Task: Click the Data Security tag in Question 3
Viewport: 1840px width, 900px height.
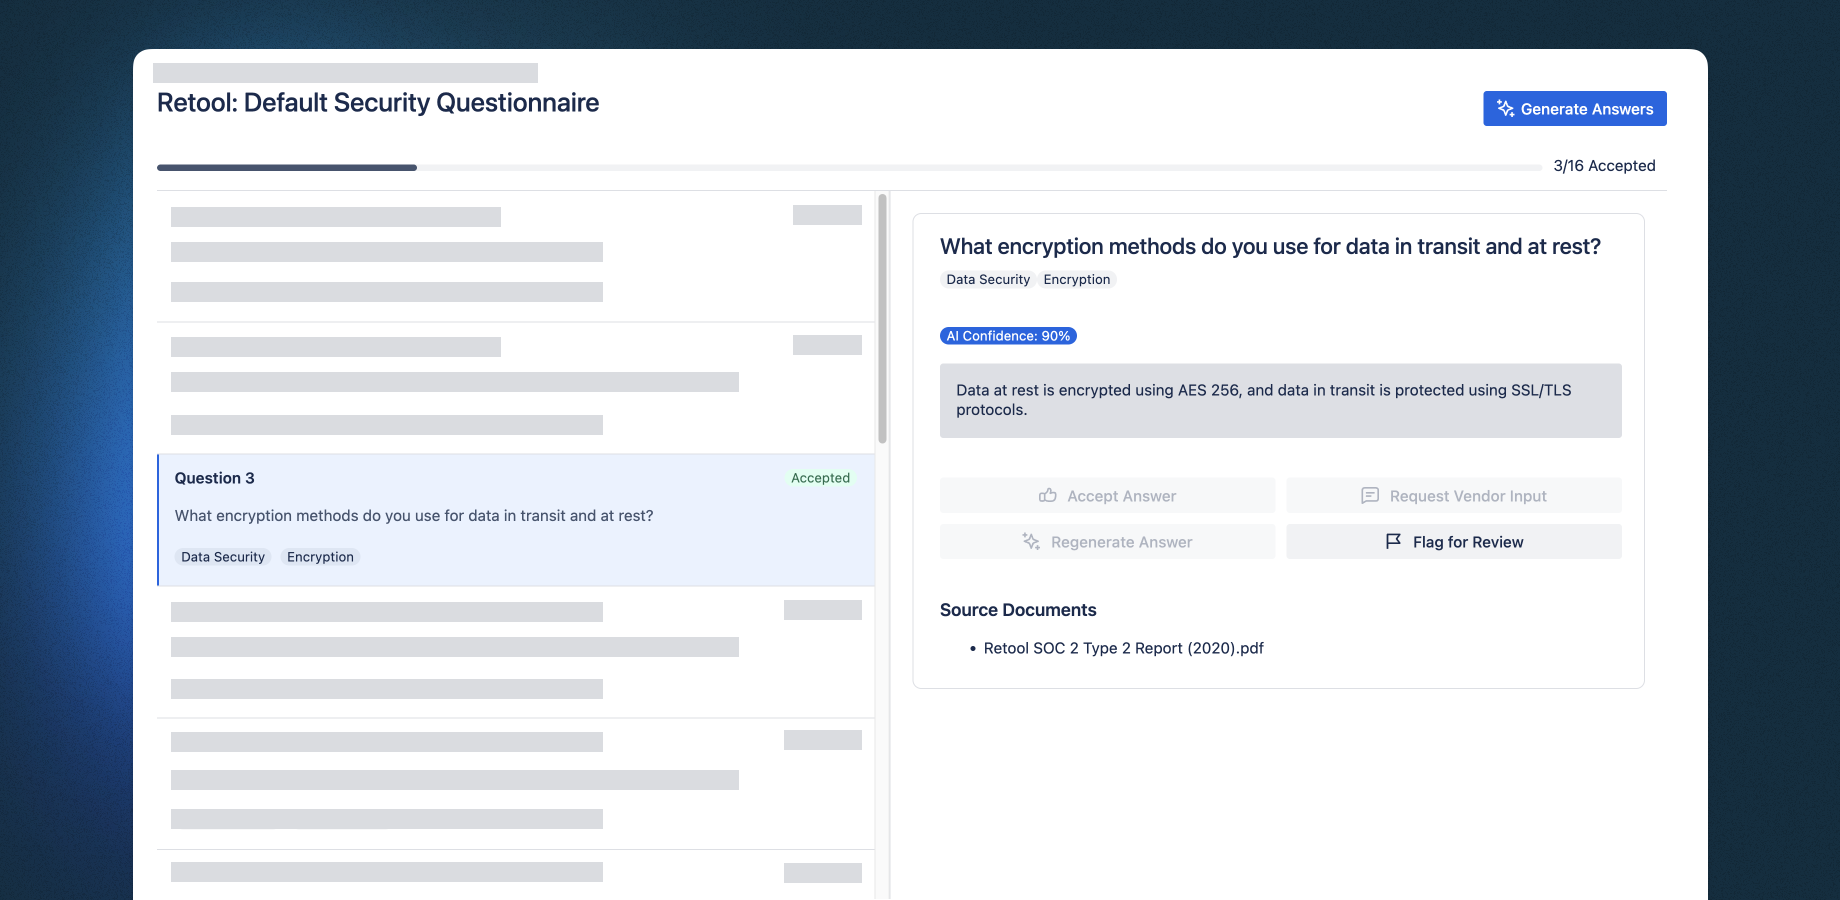Action: tap(223, 557)
